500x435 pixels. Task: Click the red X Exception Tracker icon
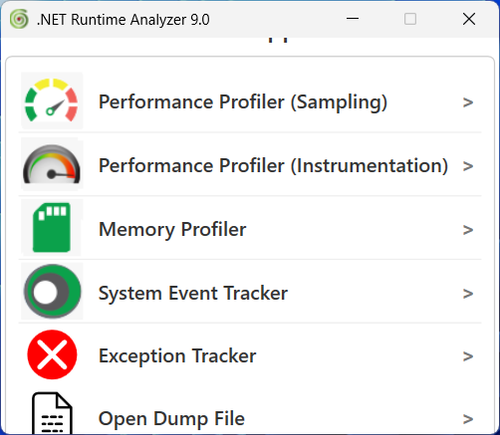tap(52, 355)
